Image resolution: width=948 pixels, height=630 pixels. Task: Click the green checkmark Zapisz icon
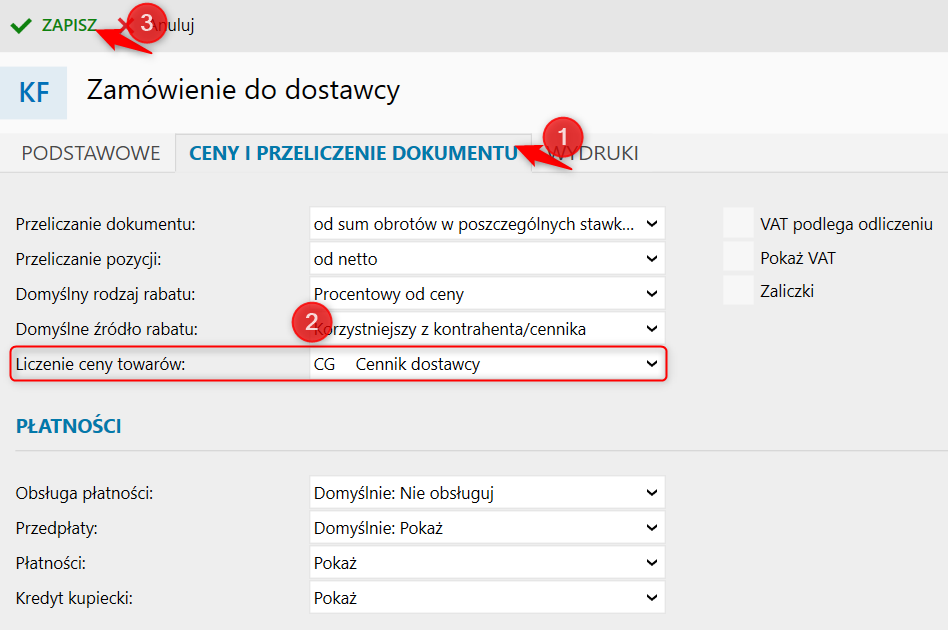pos(21,26)
